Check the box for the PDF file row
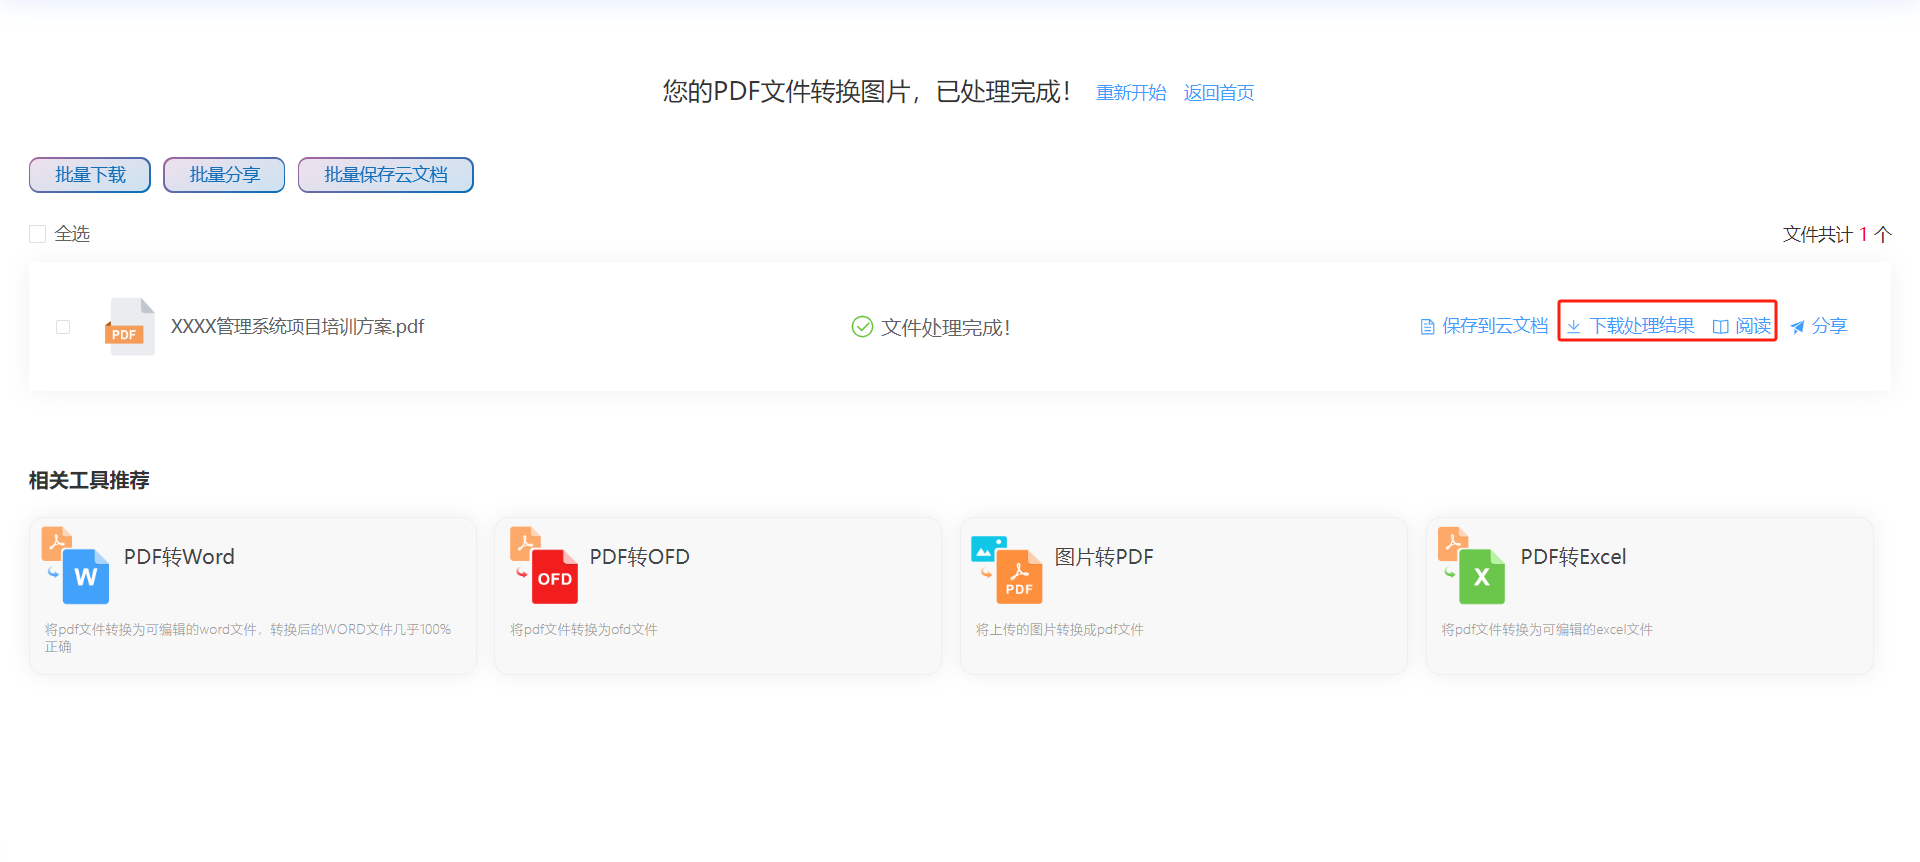The image size is (1920, 862). (63, 327)
